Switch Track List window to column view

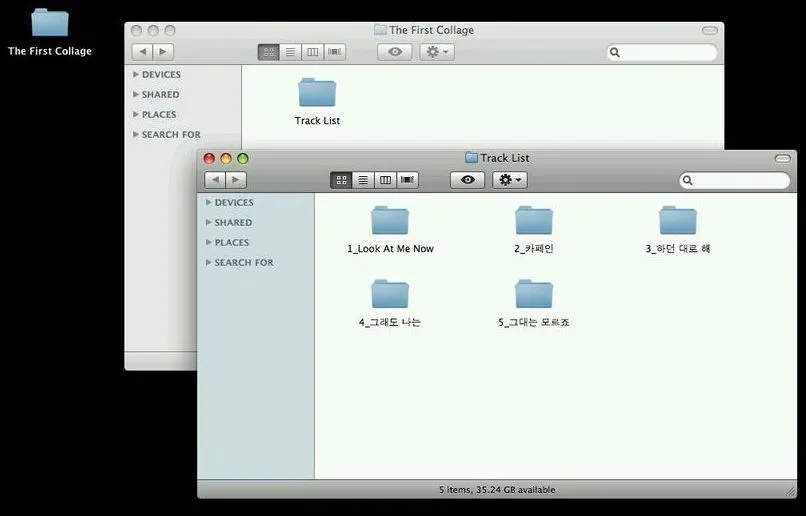click(385, 180)
